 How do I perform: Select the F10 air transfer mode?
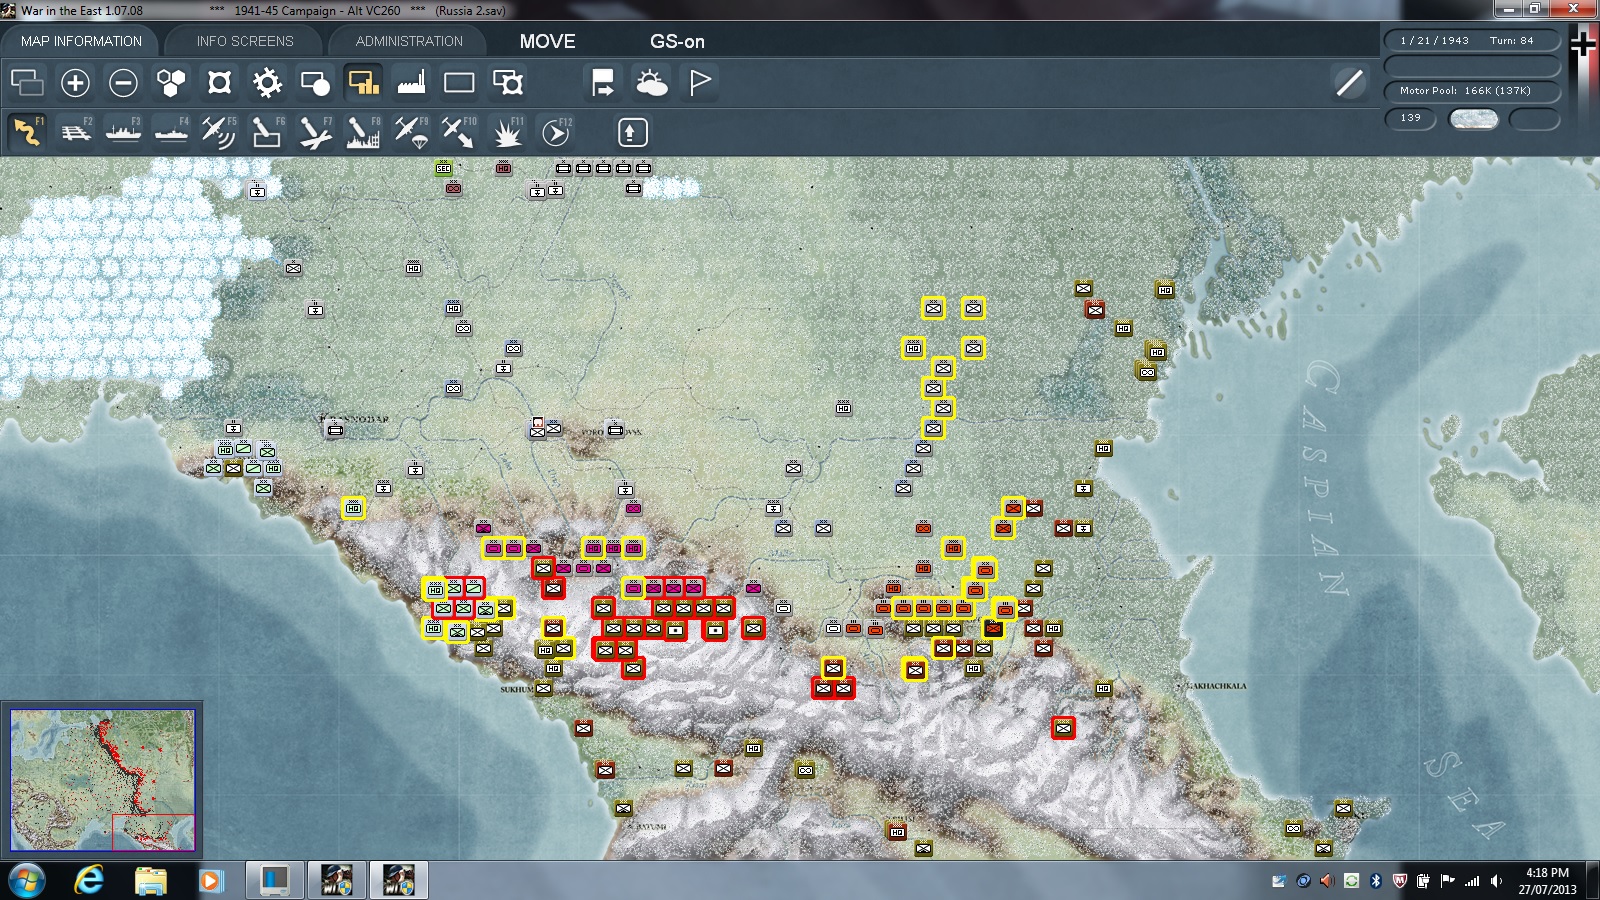pyautogui.click(x=459, y=132)
